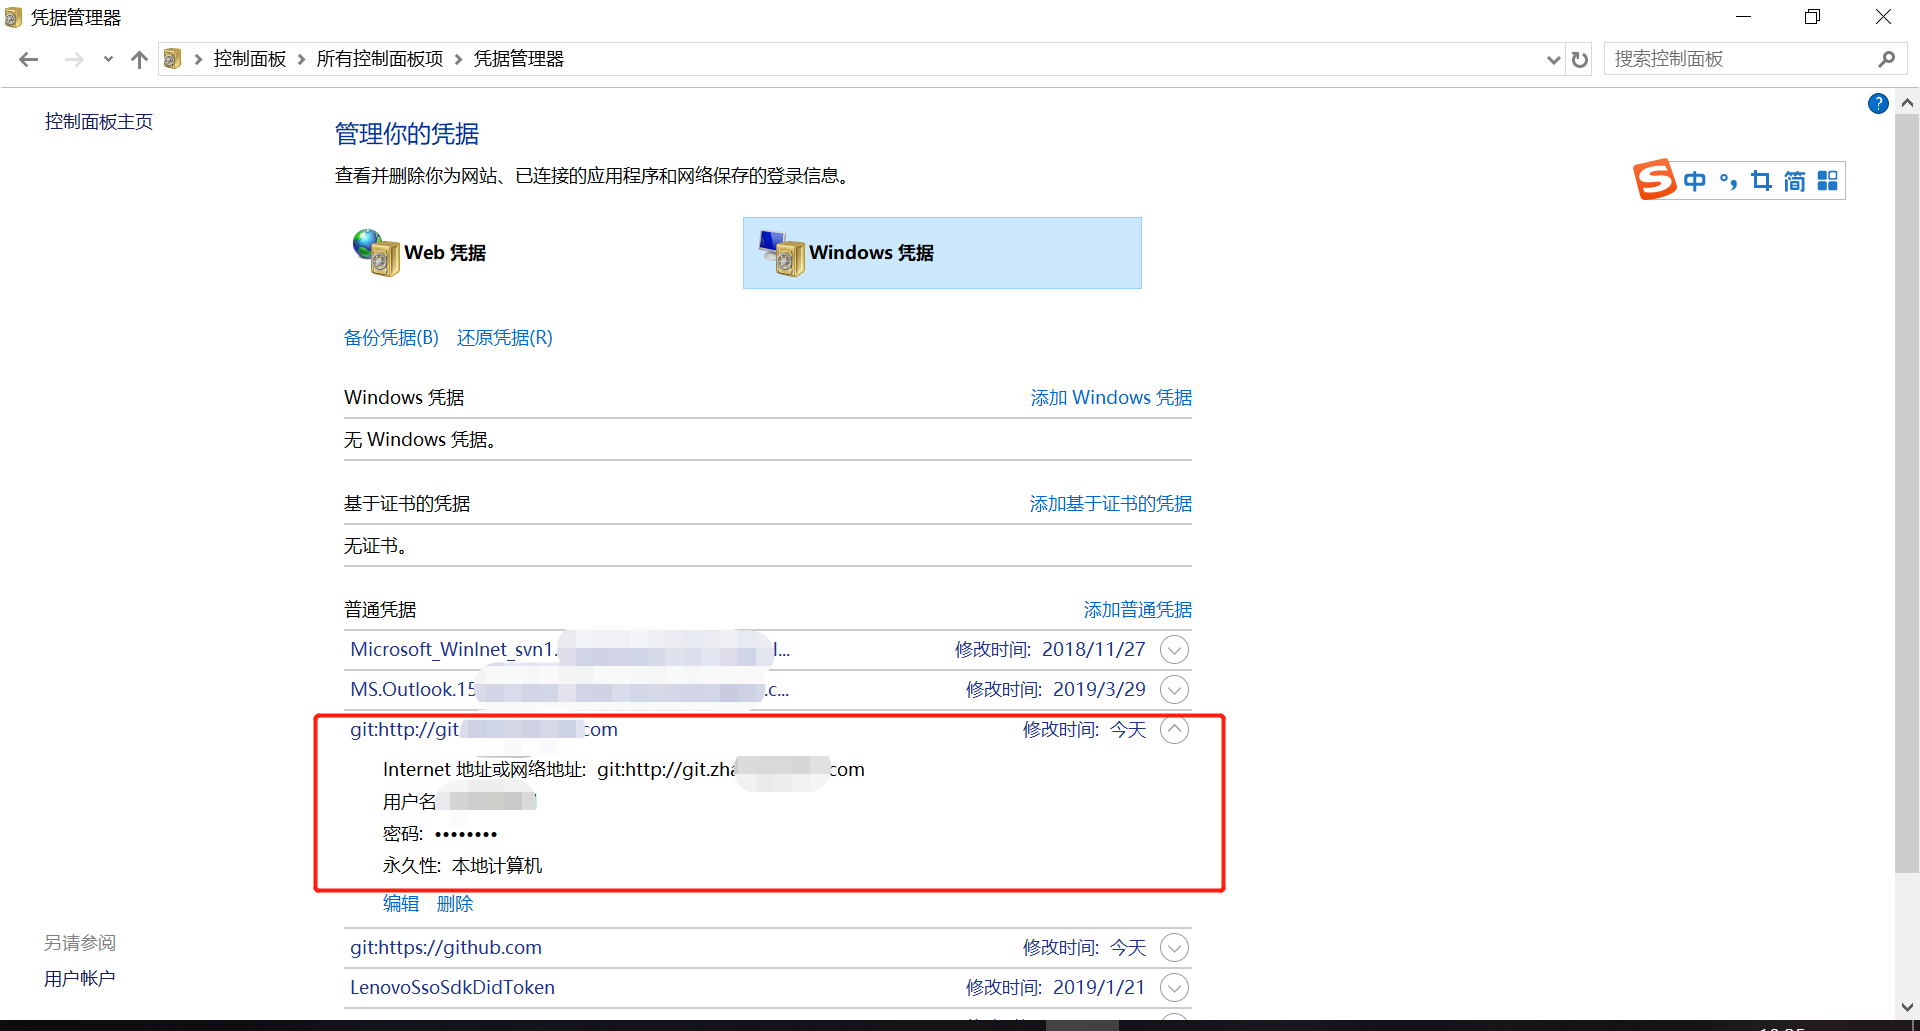Expand the git:https://github.com credential details
The height and width of the screenshot is (1031, 1920).
click(x=1174, y=947)
